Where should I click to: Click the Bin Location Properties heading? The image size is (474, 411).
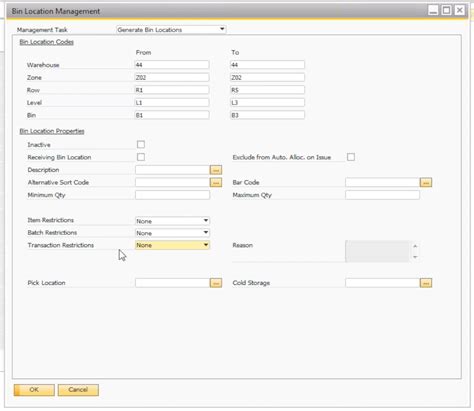click(52, 131)
